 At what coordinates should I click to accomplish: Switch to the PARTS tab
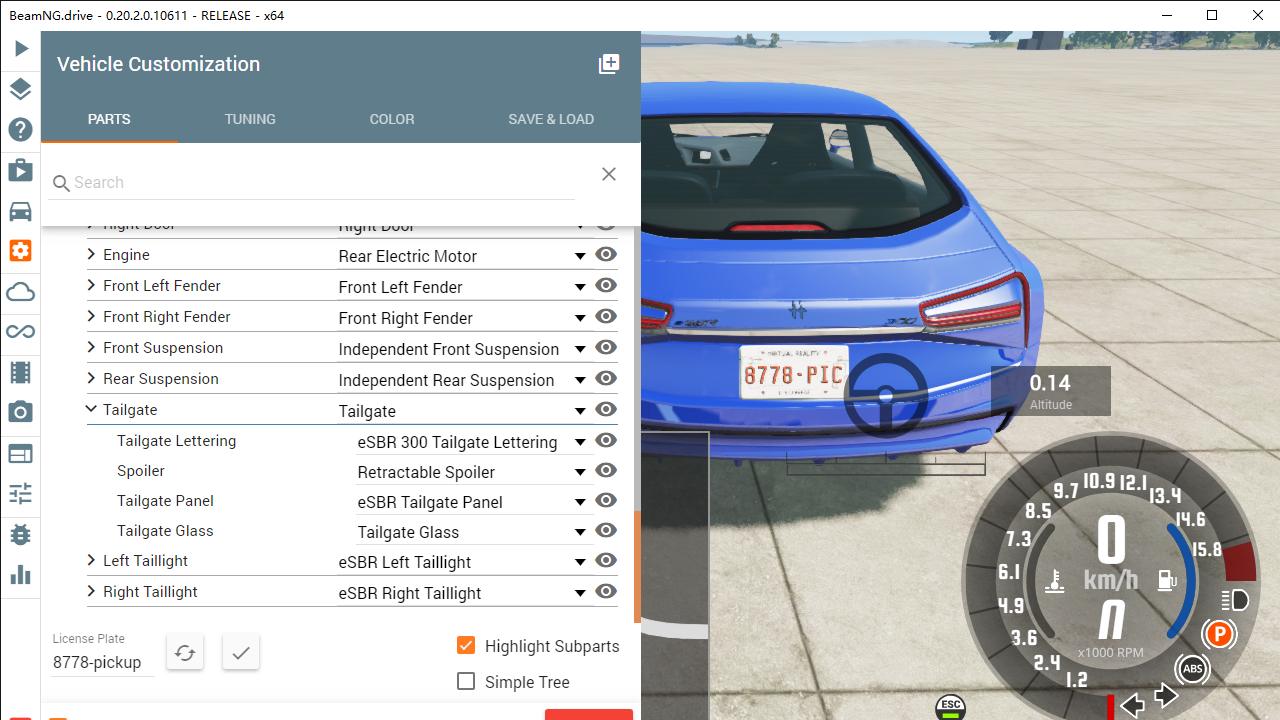pyautogui.click(x=109, y=119)
